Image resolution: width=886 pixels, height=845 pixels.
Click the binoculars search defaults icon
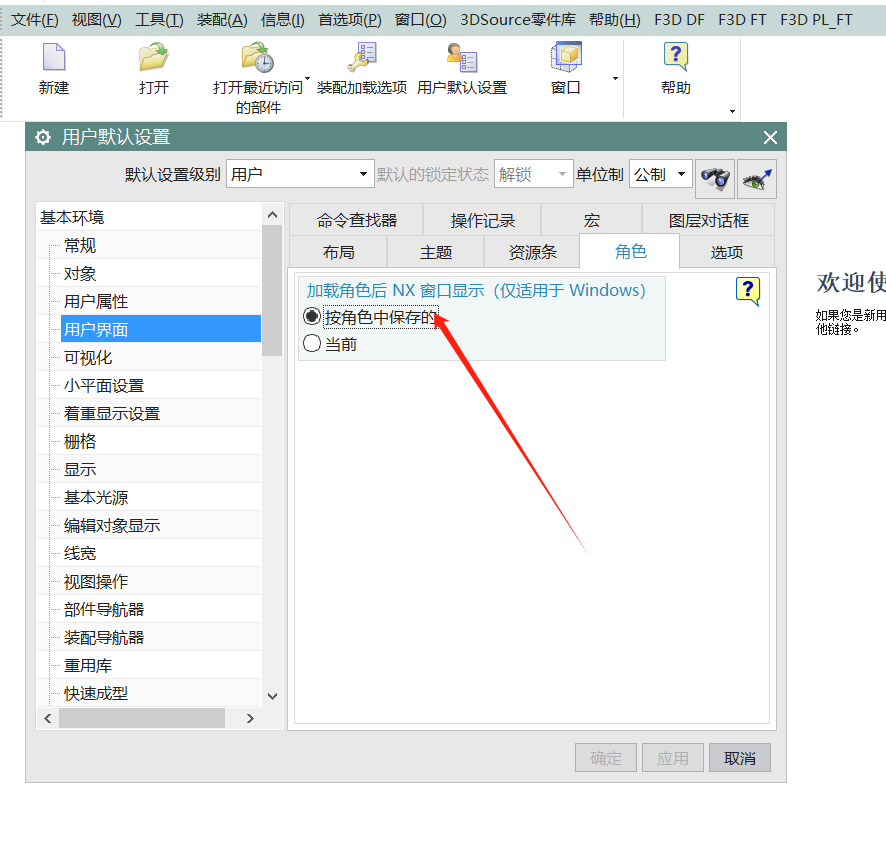(715, 179)
